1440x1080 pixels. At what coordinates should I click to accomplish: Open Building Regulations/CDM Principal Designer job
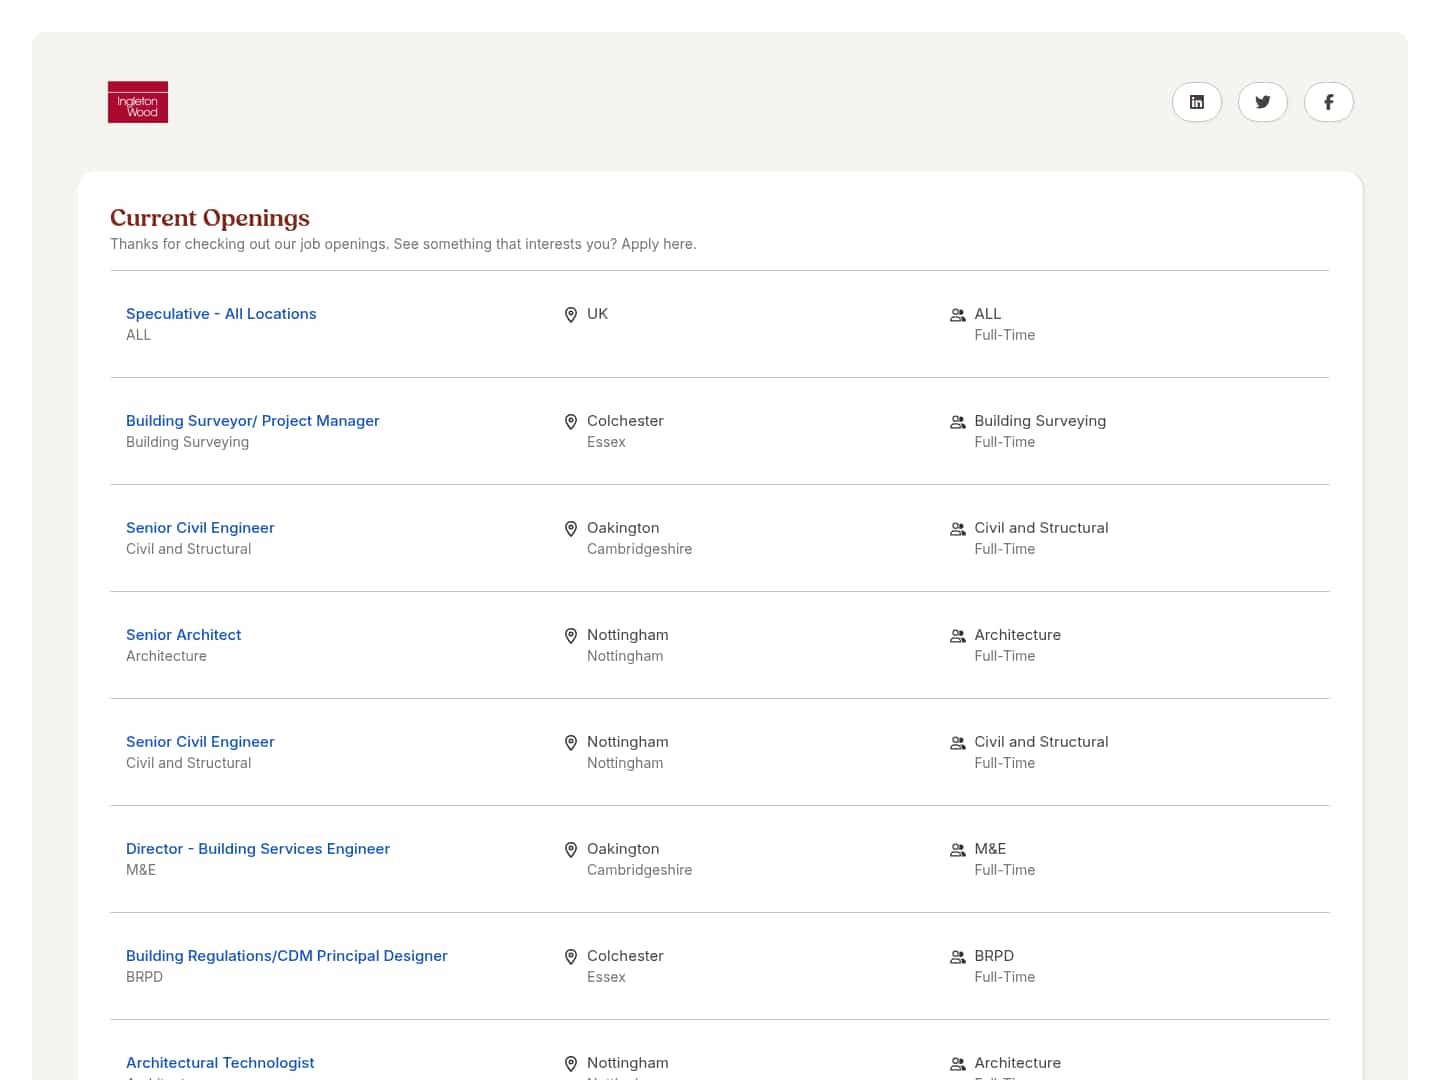click(x=286, y=956)
